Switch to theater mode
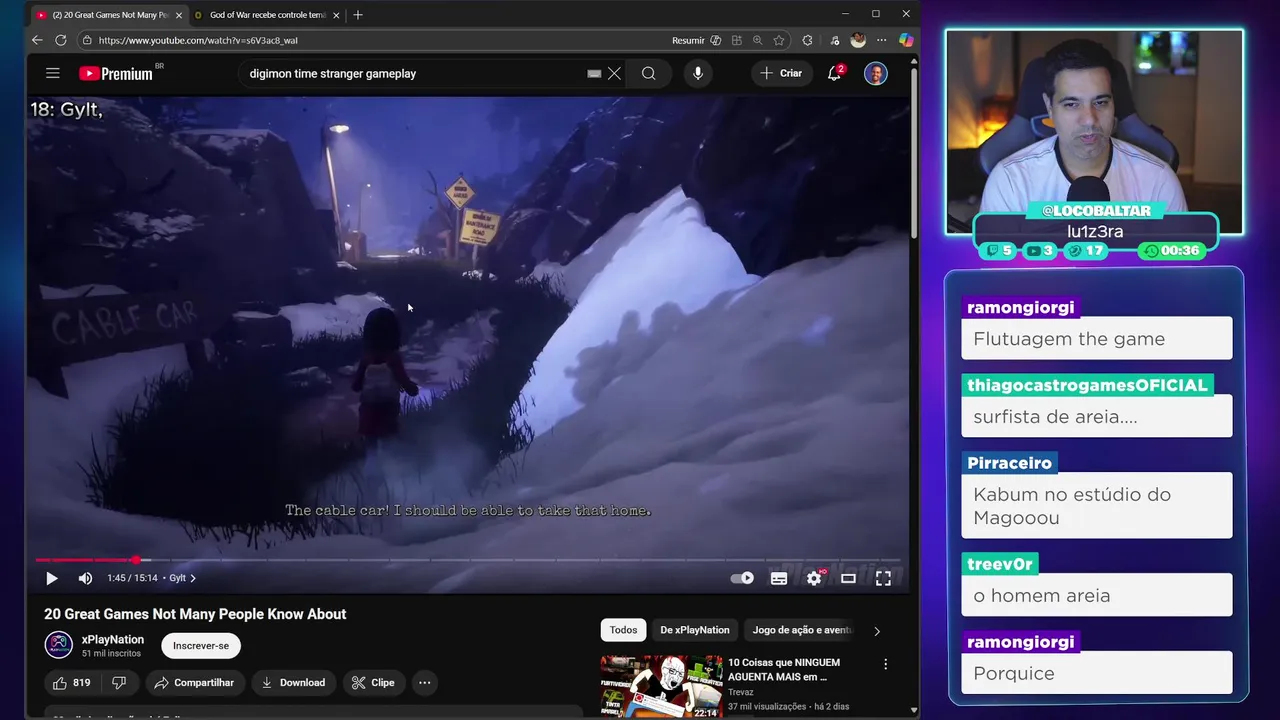Image resolution: width=1280 pixels, height=720 pixels. pyautogui.click(x=848, y=578)
